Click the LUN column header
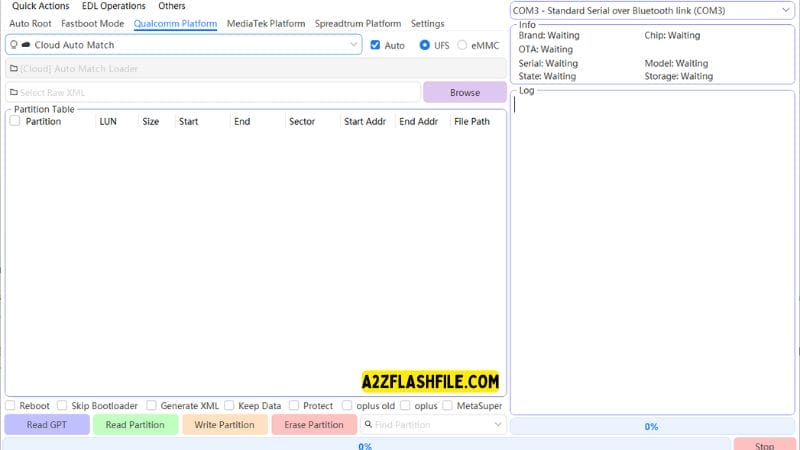This screenshot has width=800, height=450. tap(108, 121)
